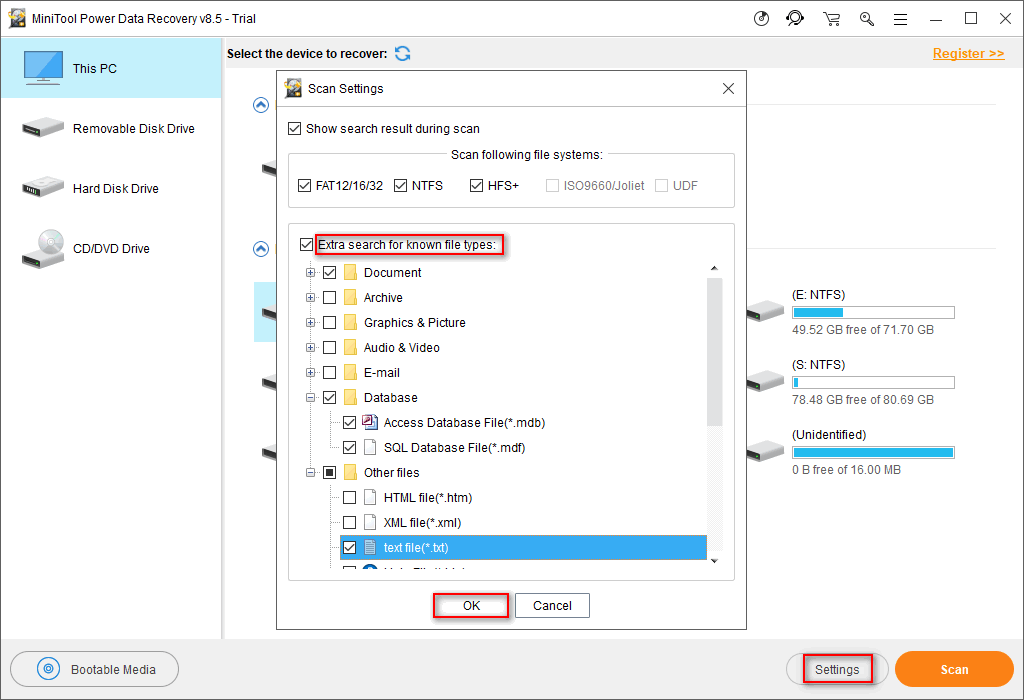Click the disc-style icon in the title bar
The height and width of the screenshot is (700, 1024).
(x=761, y=19)
